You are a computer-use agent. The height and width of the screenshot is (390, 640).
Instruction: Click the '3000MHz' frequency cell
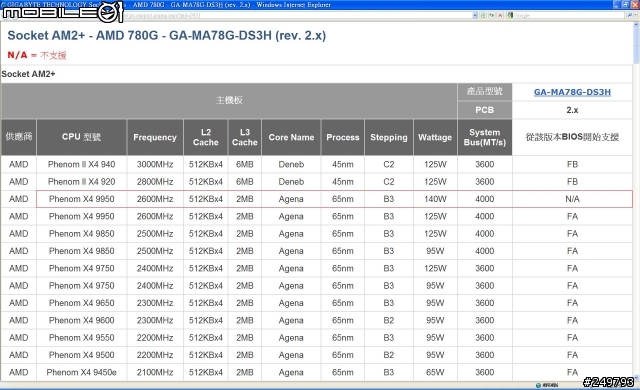point(155,164)
